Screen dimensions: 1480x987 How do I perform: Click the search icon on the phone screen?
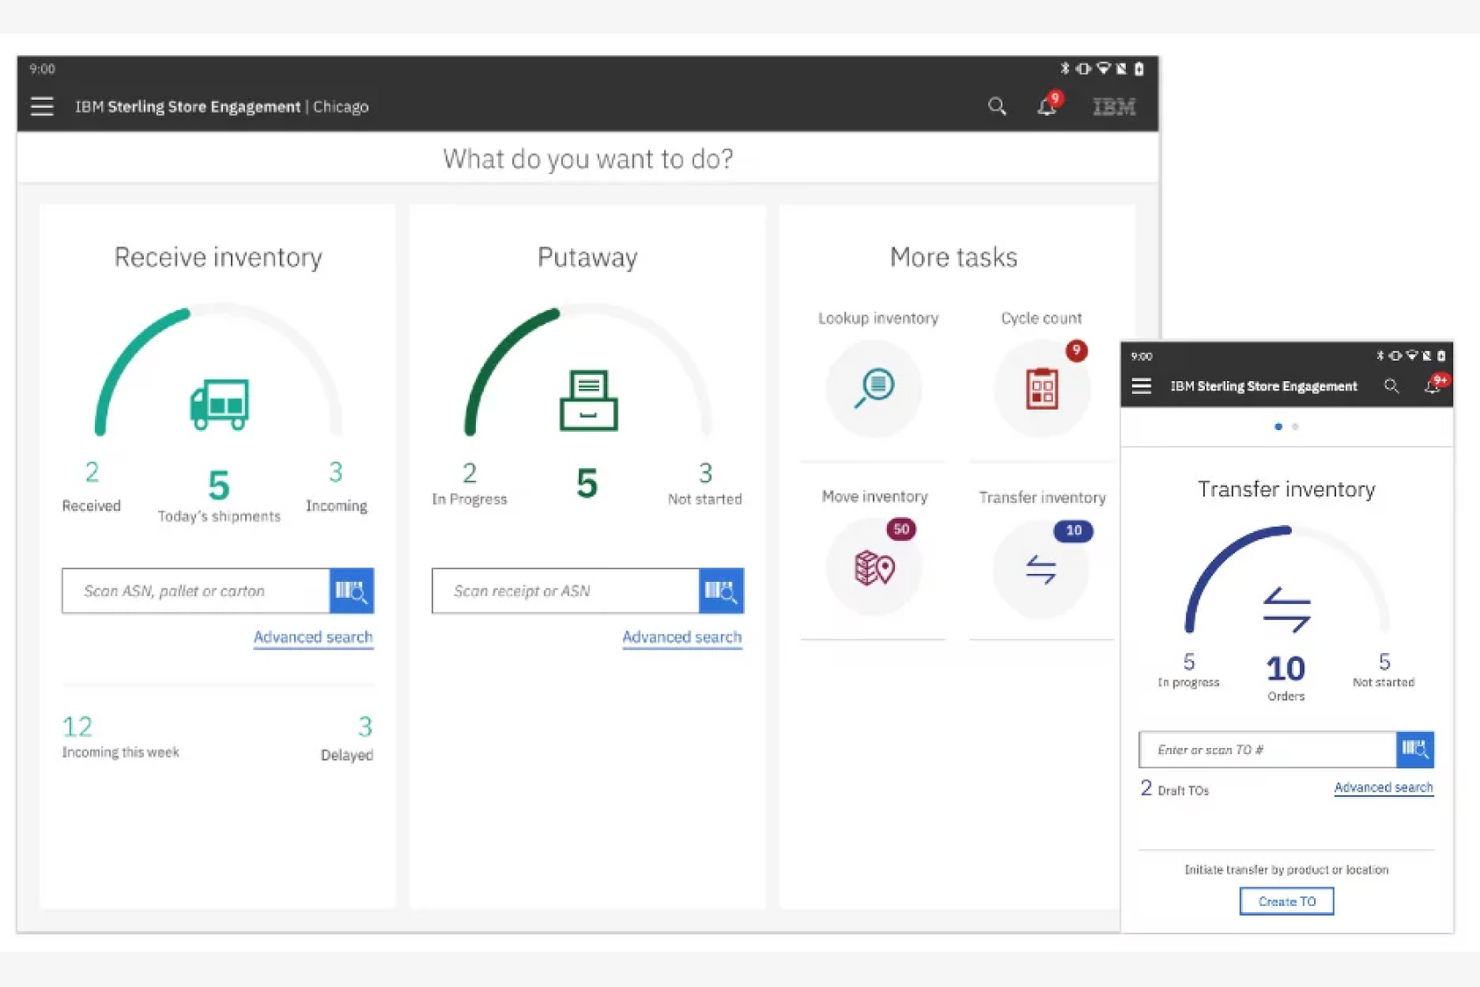pos(1391,386)
